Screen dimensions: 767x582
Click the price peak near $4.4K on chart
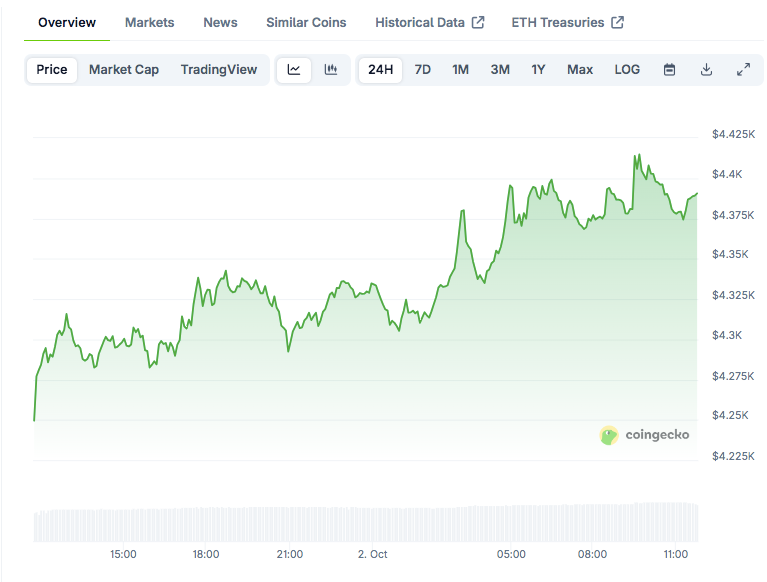(636, 156)
